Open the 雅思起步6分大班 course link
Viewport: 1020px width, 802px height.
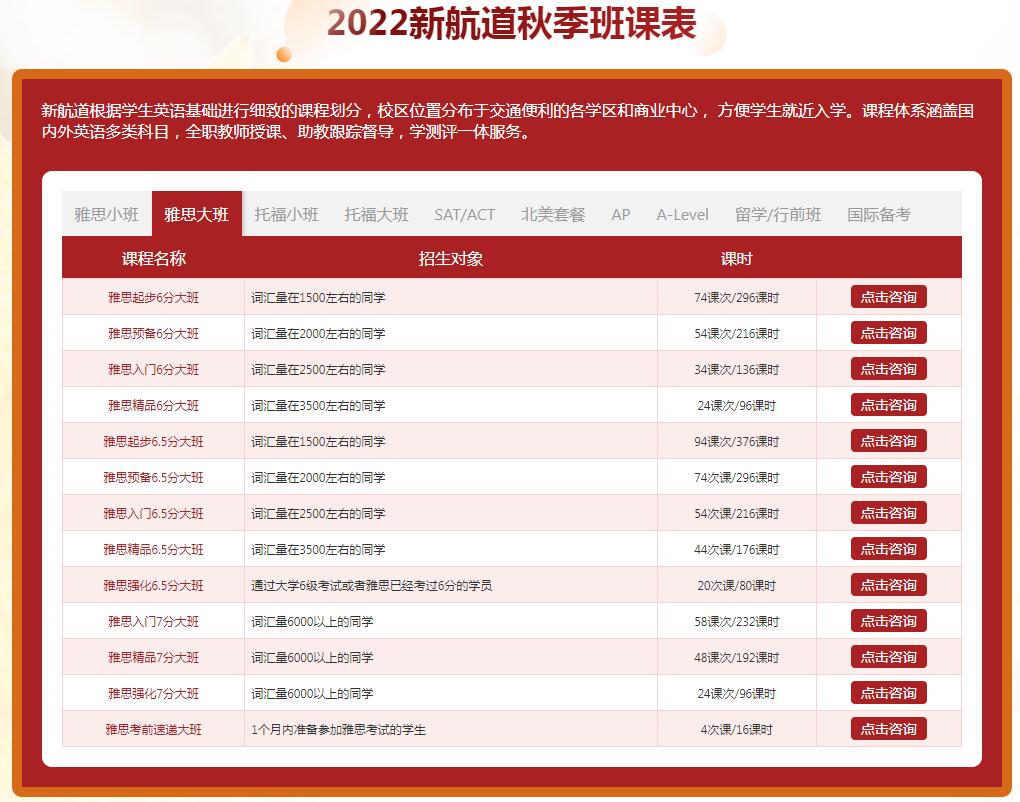point(154,298)
